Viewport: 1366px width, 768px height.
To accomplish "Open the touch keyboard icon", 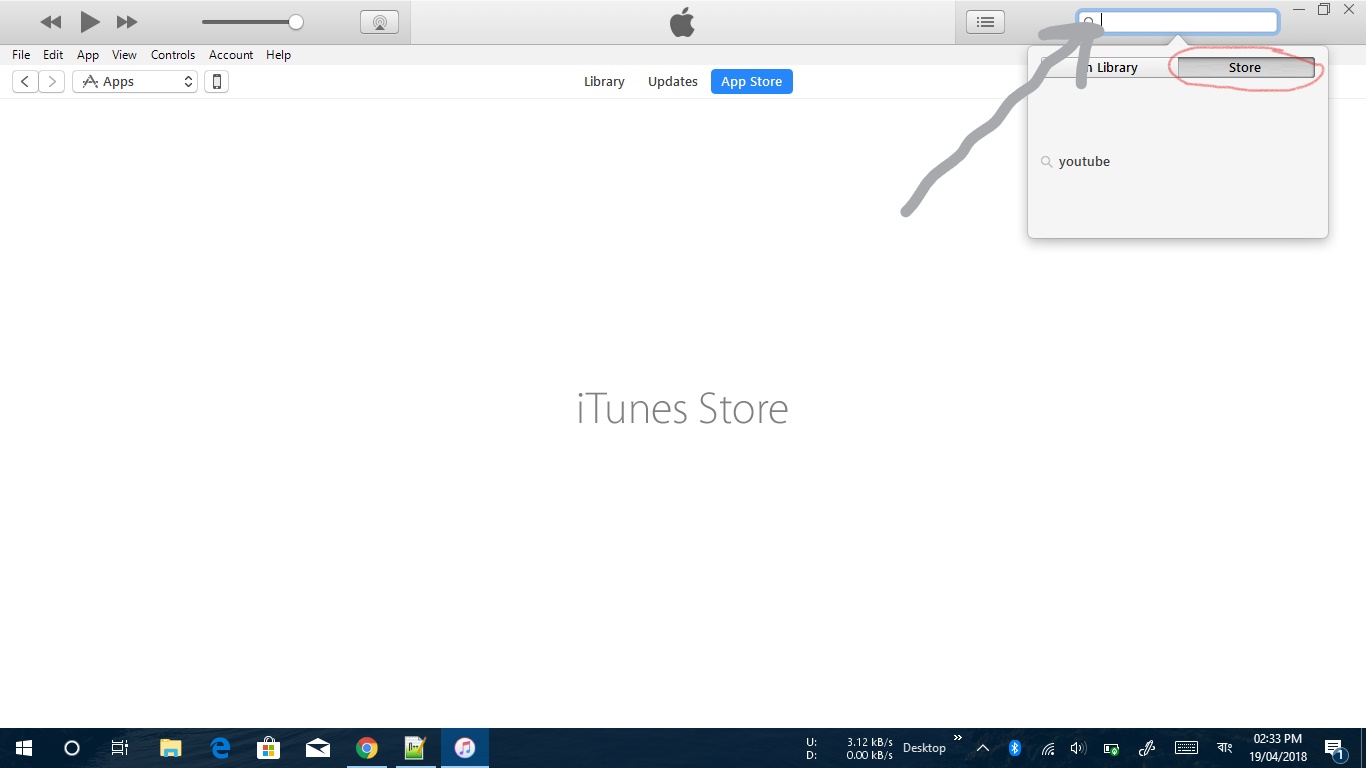I will 1186,748.
